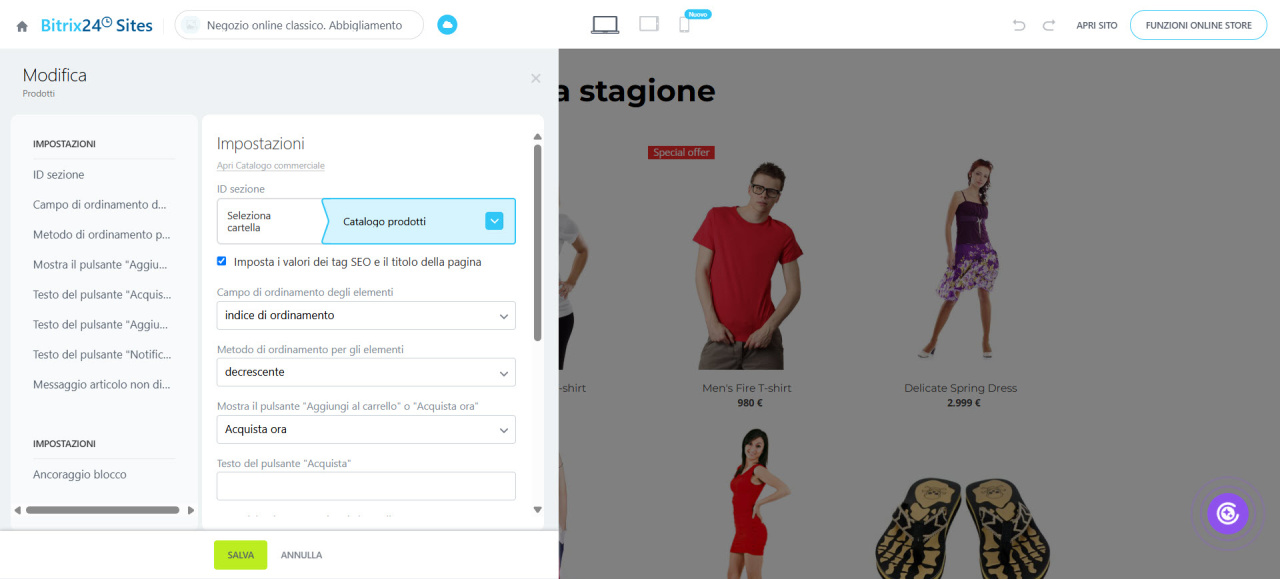Click the settings panel scroll up arrow

[538, 136]
